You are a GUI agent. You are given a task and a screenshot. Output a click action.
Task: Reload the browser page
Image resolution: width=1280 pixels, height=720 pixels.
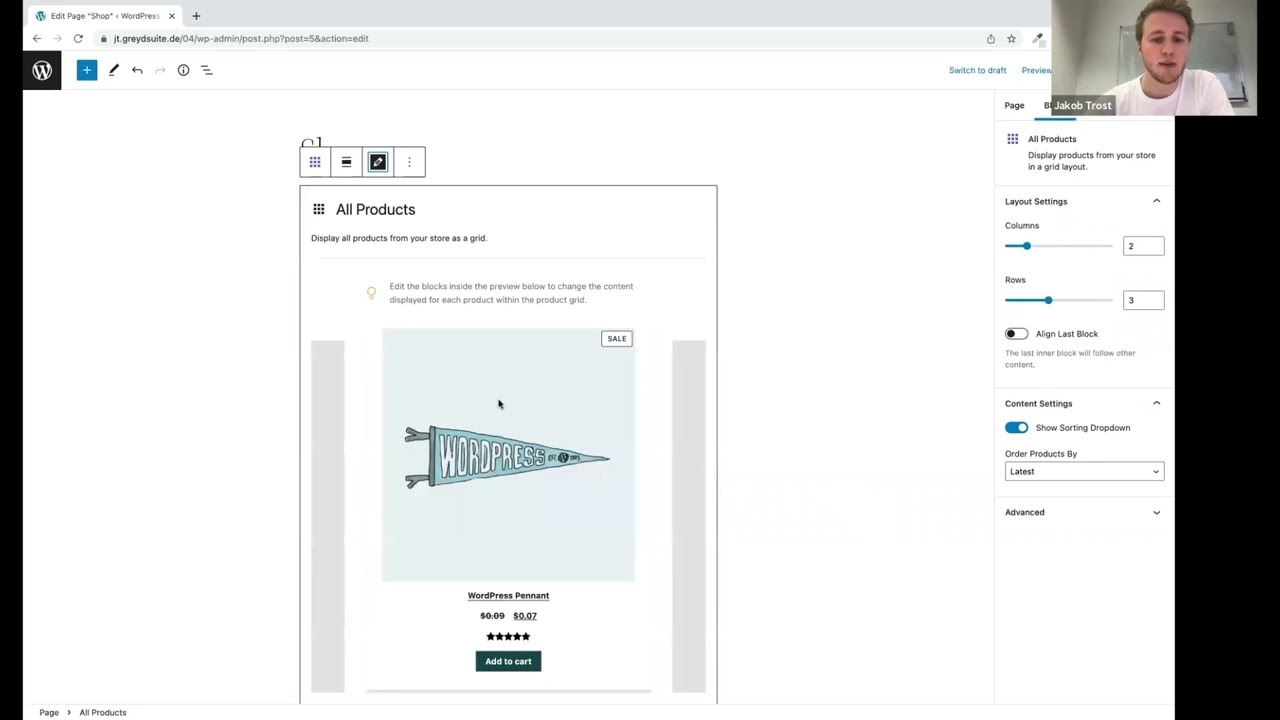coord(78,38)
